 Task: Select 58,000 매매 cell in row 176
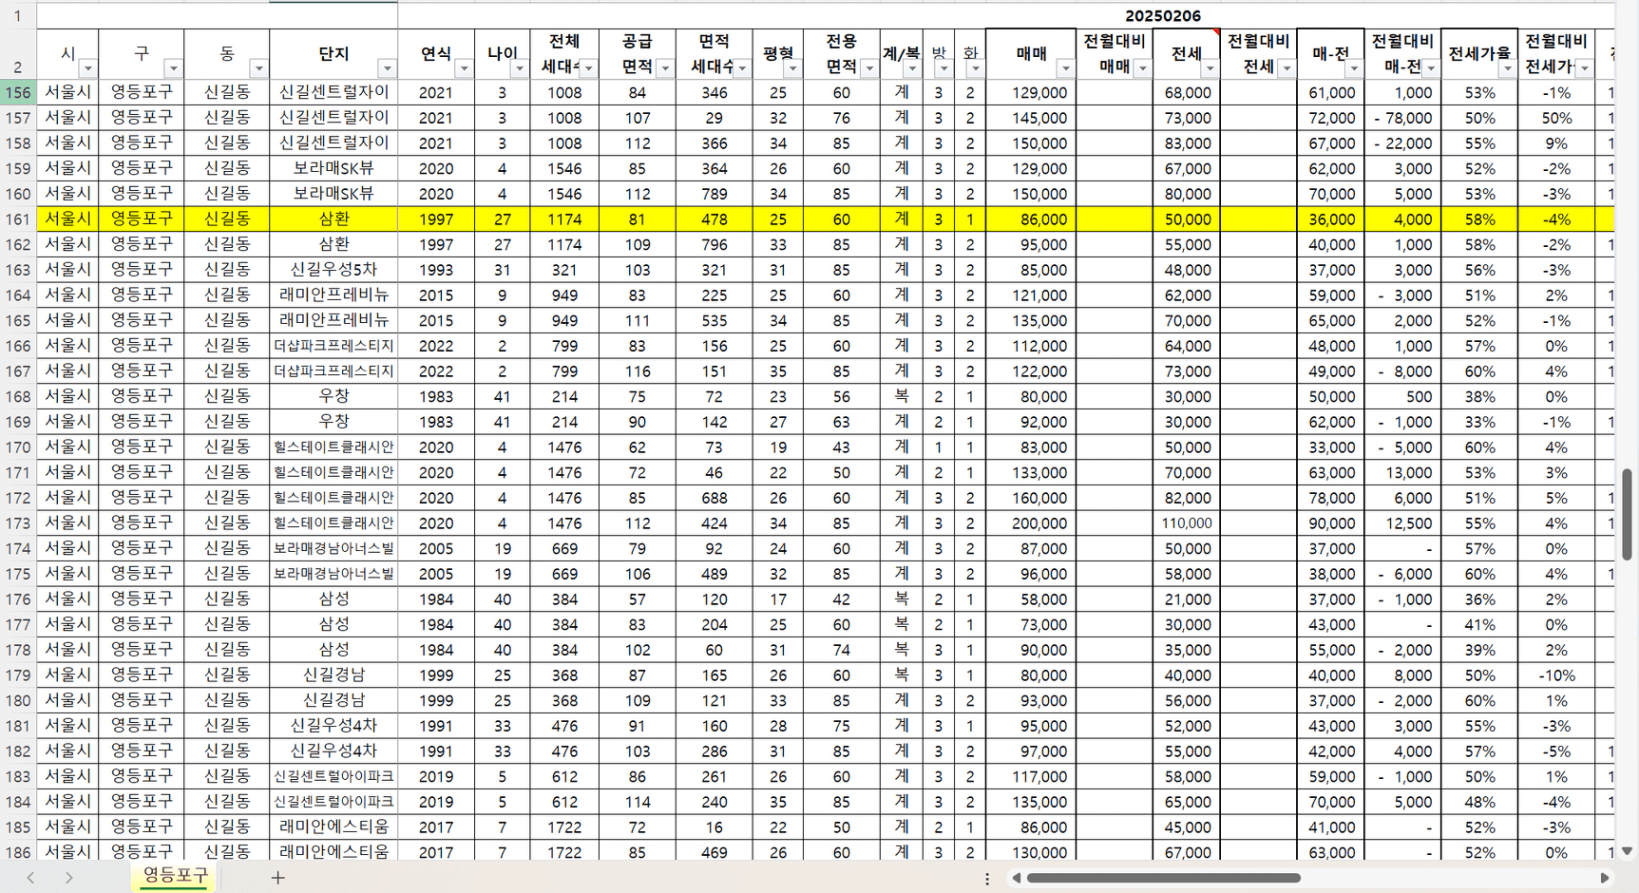click(1031, 599)
